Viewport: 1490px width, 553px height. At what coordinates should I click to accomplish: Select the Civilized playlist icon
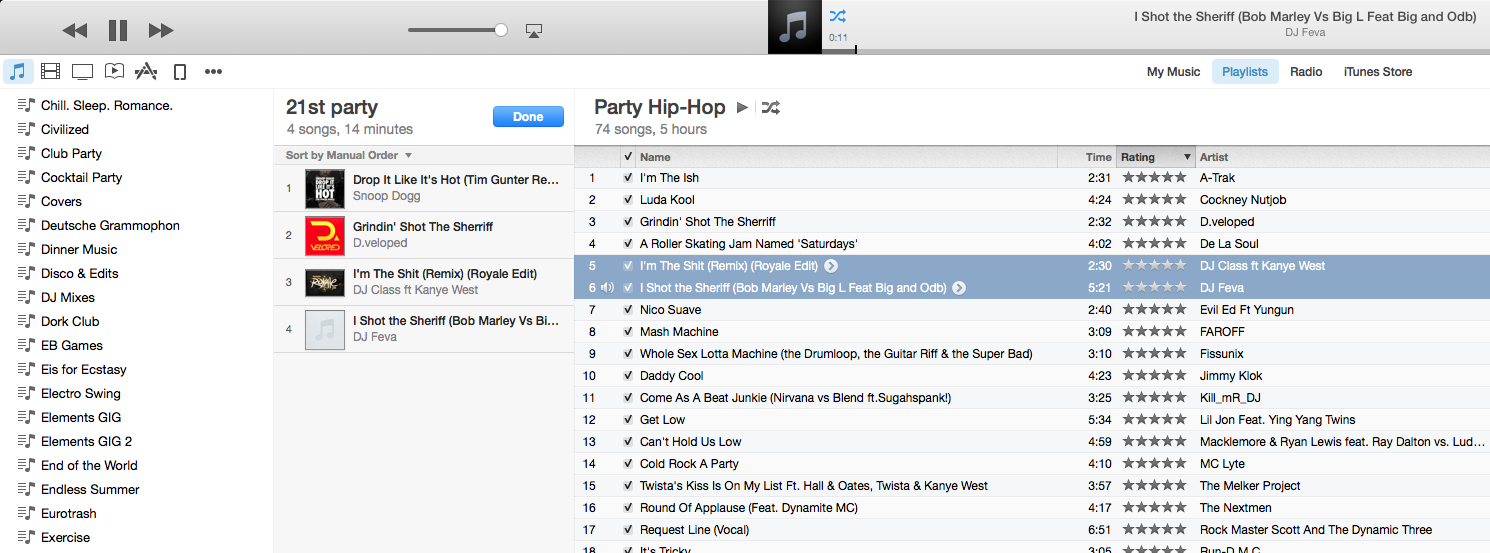point(26,129)
